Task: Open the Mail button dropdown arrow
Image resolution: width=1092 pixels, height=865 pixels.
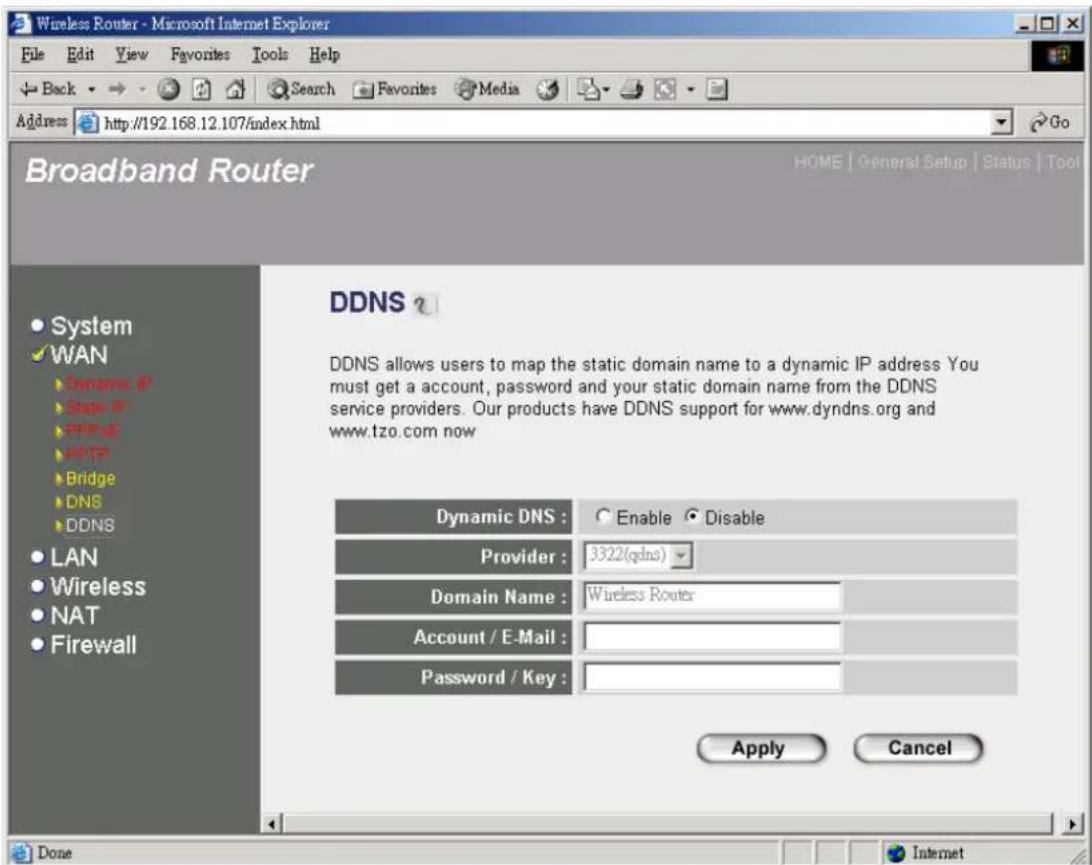Action: 605,89
